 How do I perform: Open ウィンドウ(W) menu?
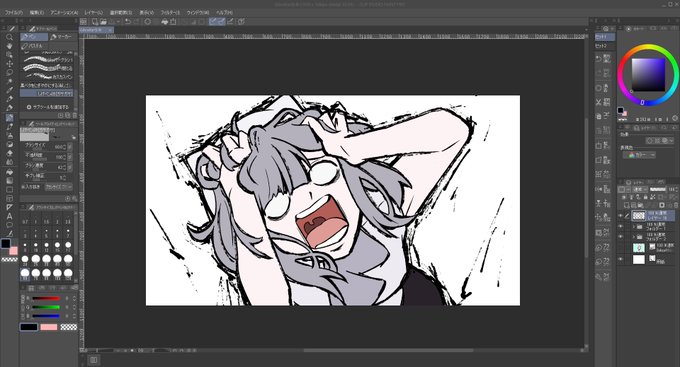[198, 13]
